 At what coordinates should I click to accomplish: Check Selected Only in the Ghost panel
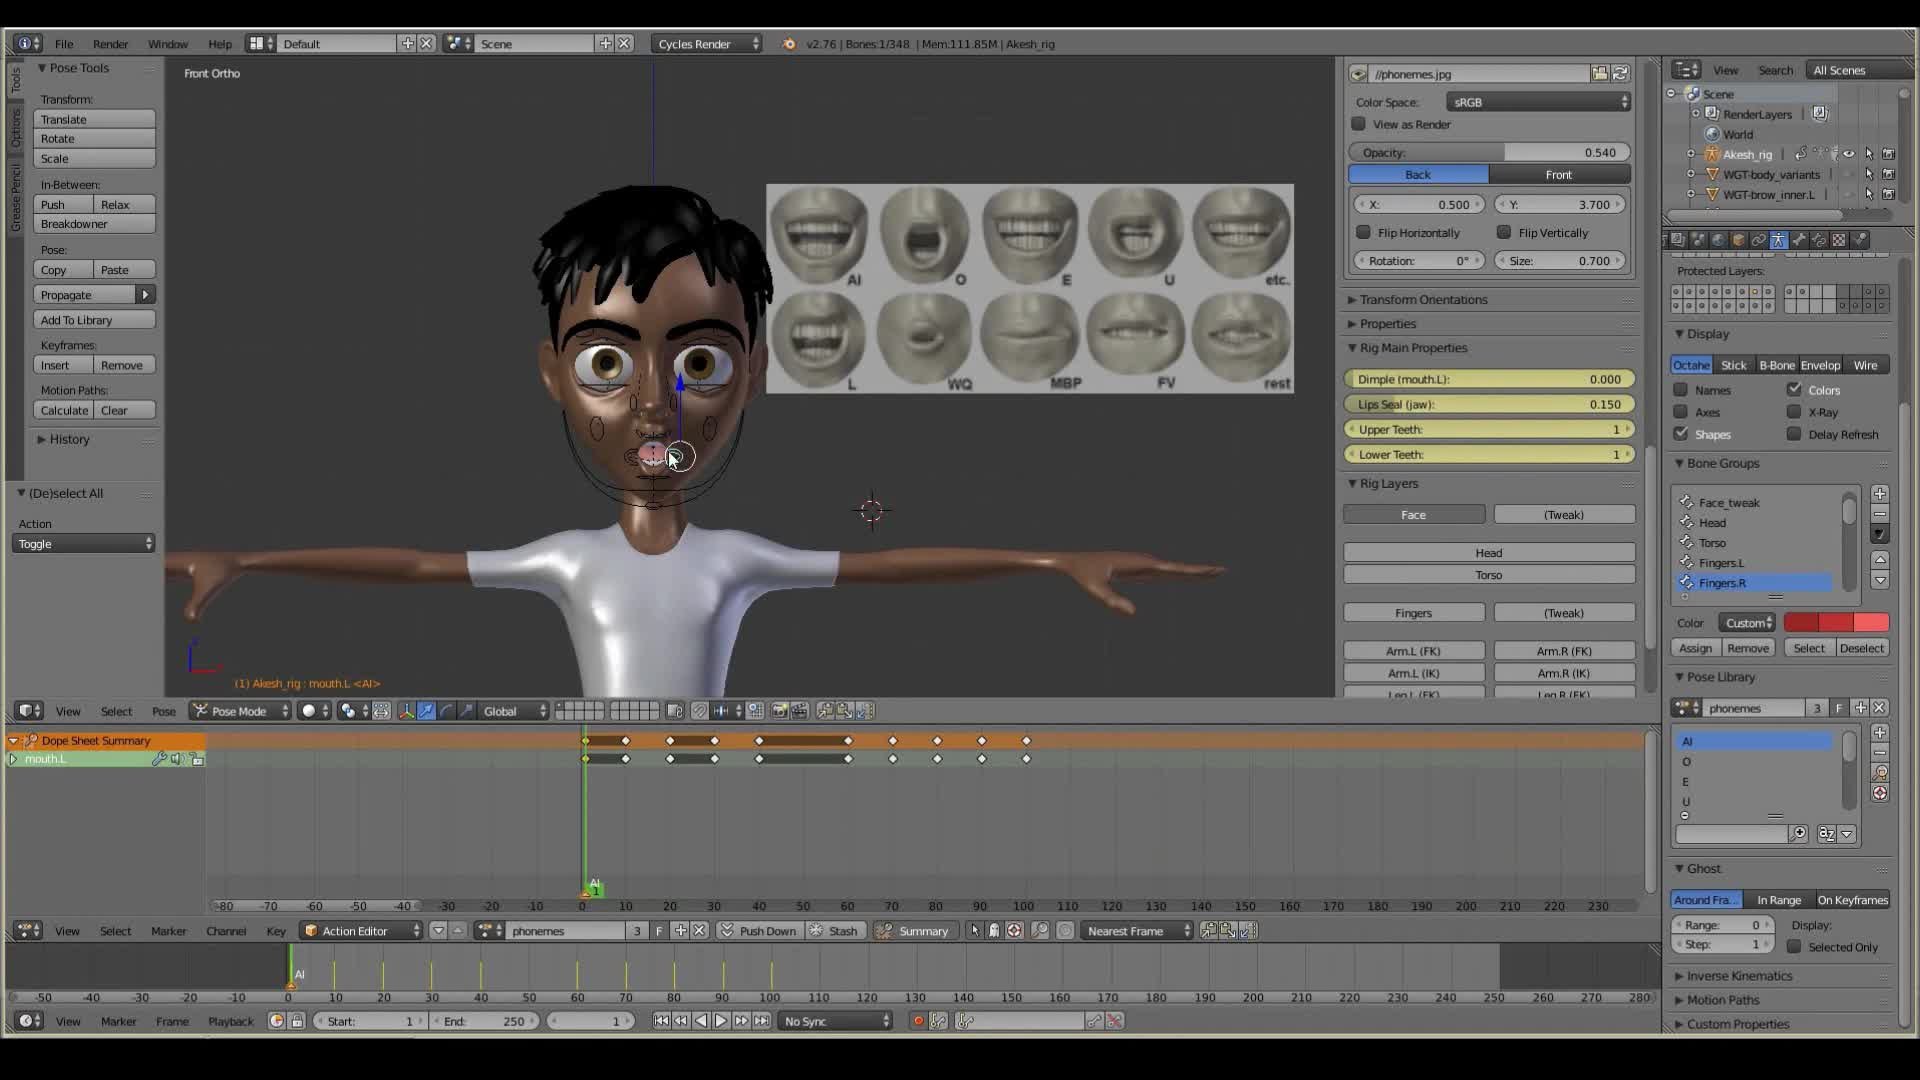point(1794,947)
